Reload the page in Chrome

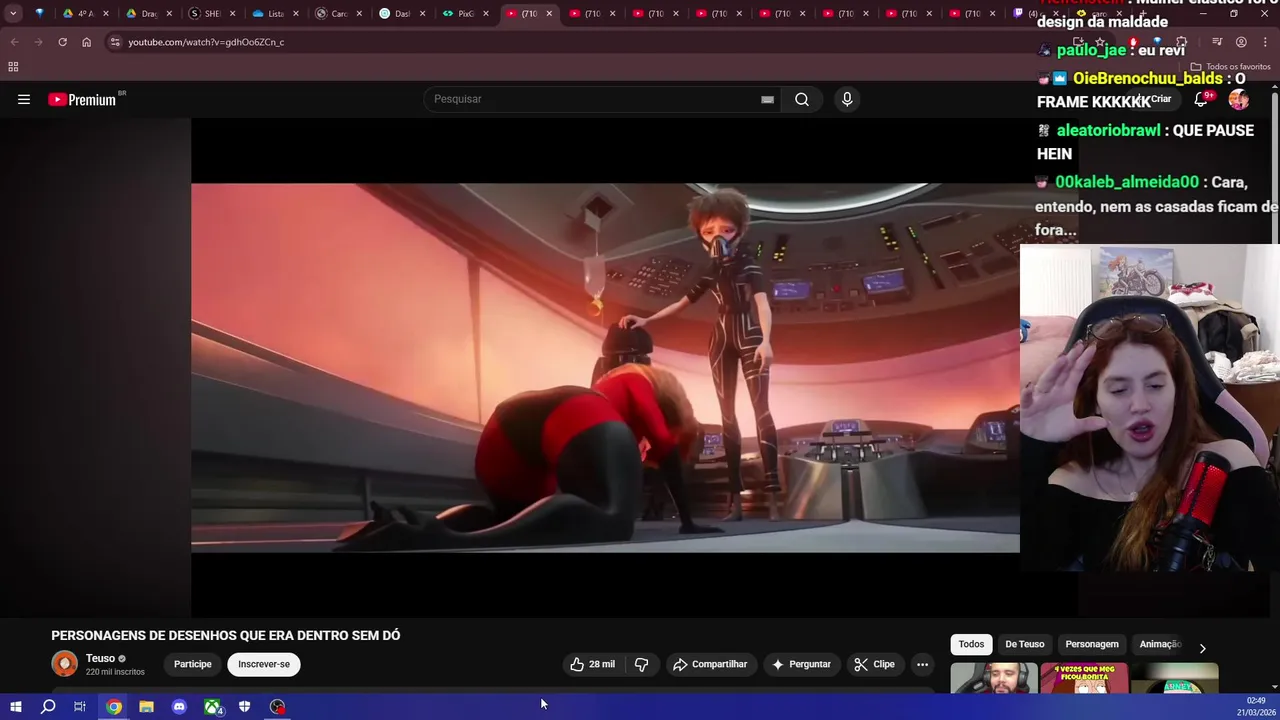point(62,42)
